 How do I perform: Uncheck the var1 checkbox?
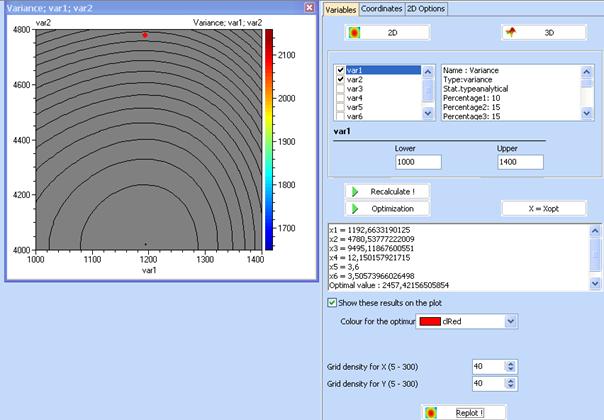click(341, 71)
